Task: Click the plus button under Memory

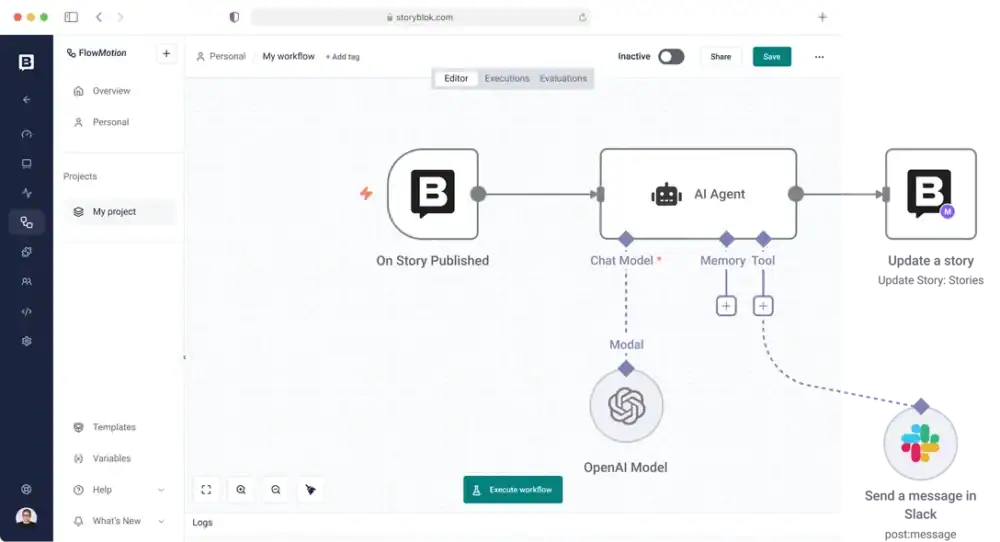Action: (726, 306)
